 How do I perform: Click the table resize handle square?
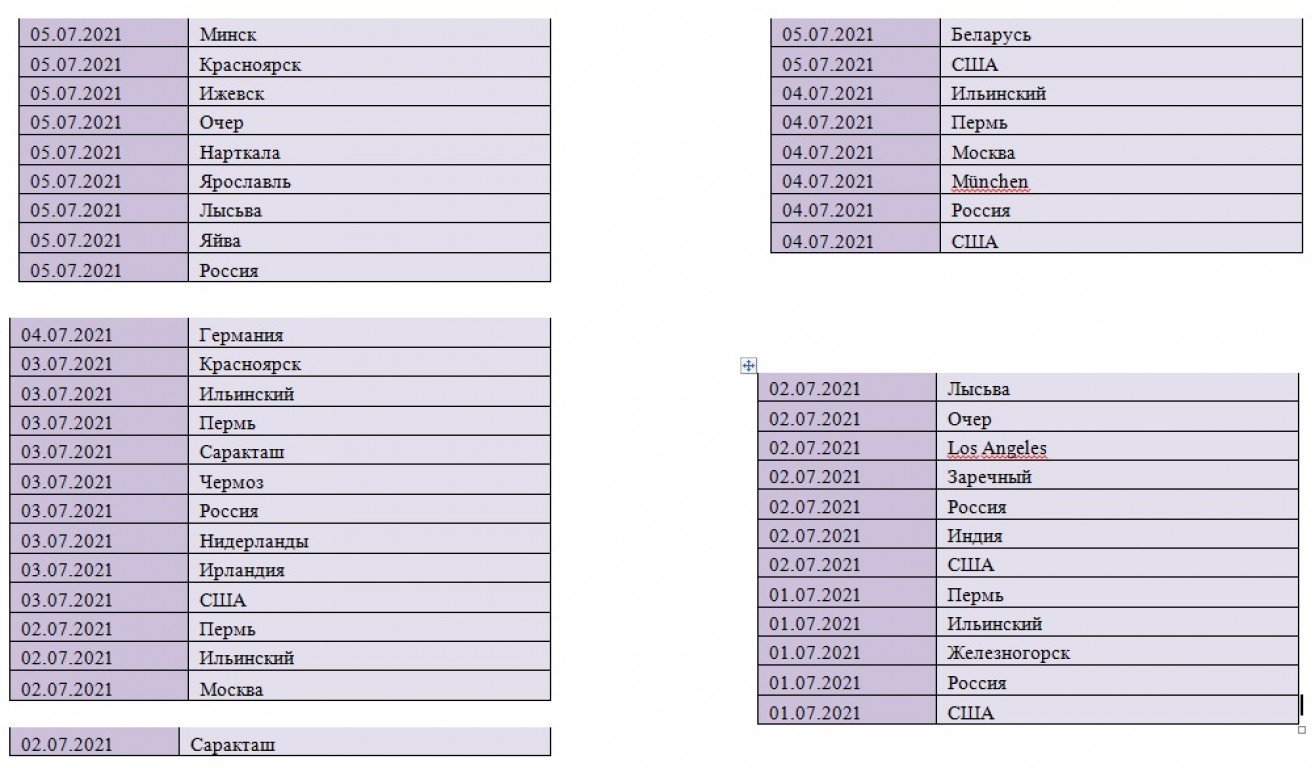1301,730
